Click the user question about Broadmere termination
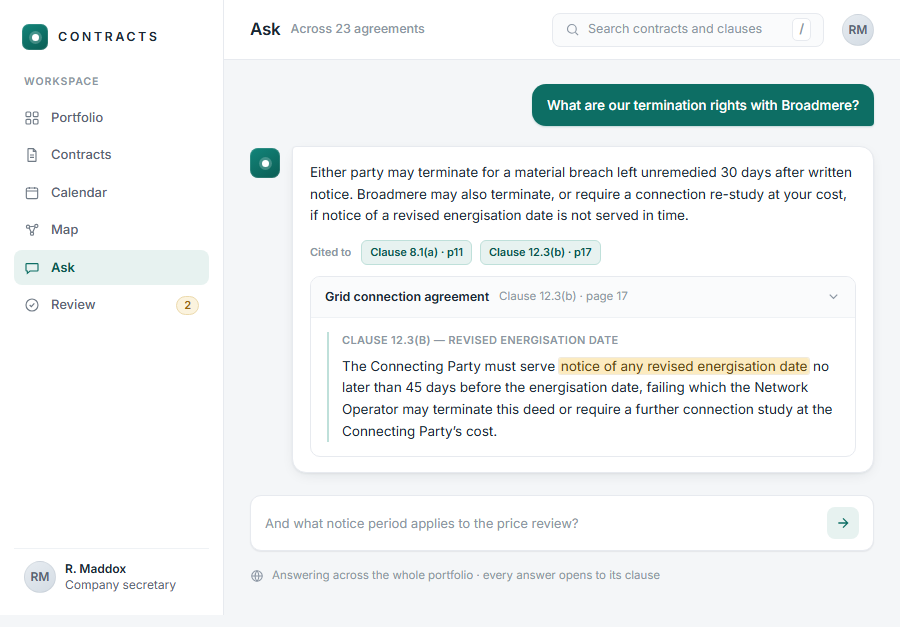Screen dimensions: 900x627 703,105
